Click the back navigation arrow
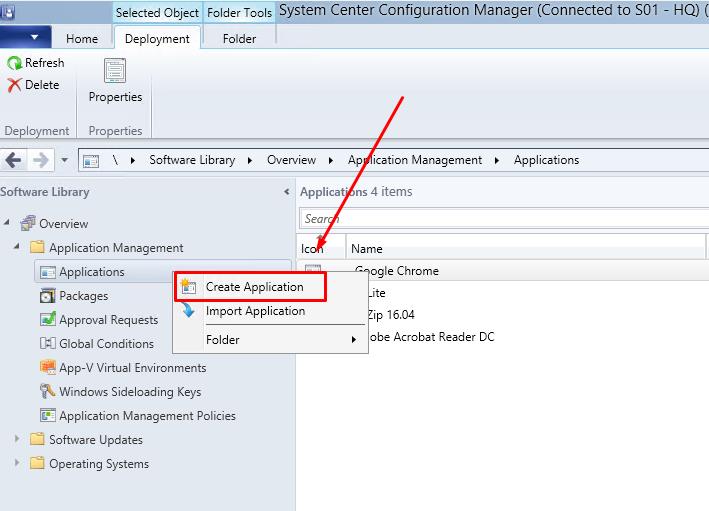Screen dimensions: 709x511 click(x=14, y=160)
